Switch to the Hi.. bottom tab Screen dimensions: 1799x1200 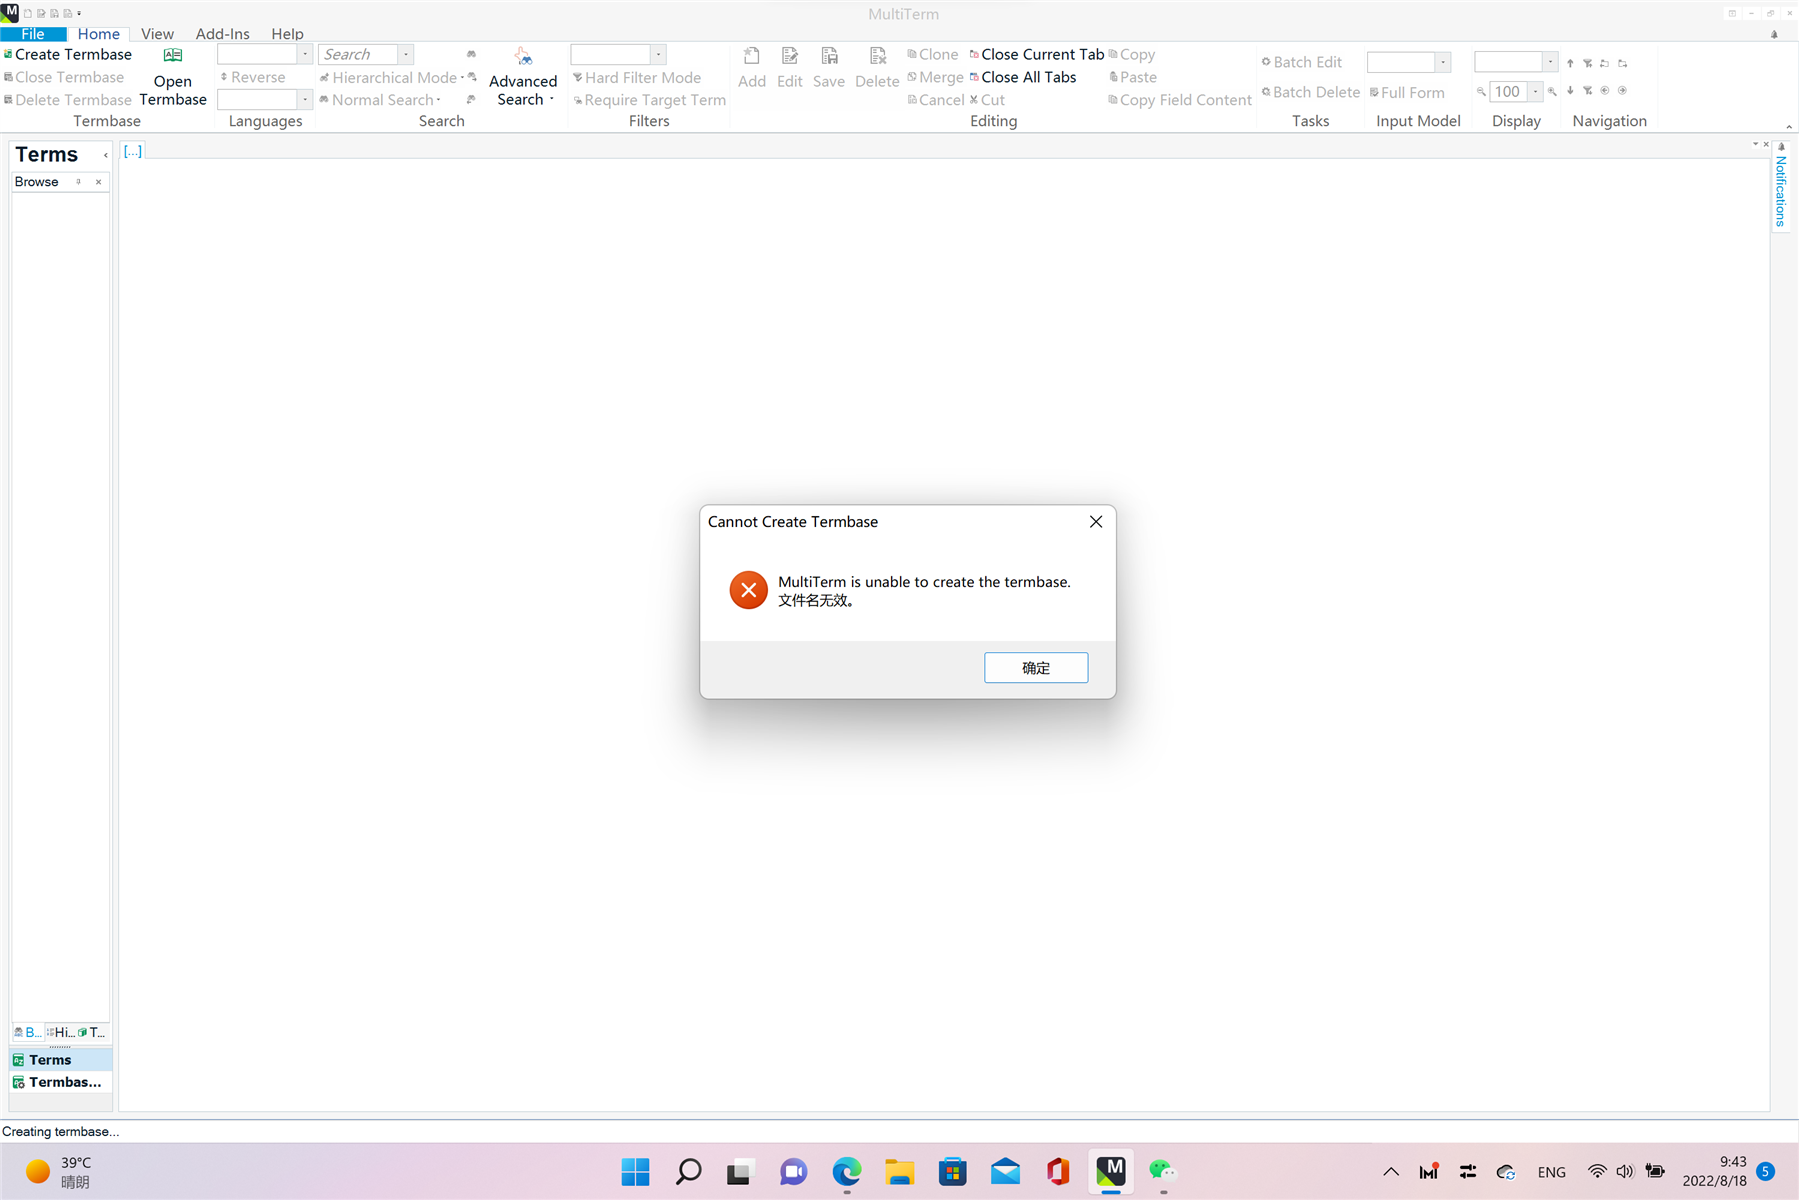click(61, 1032)
